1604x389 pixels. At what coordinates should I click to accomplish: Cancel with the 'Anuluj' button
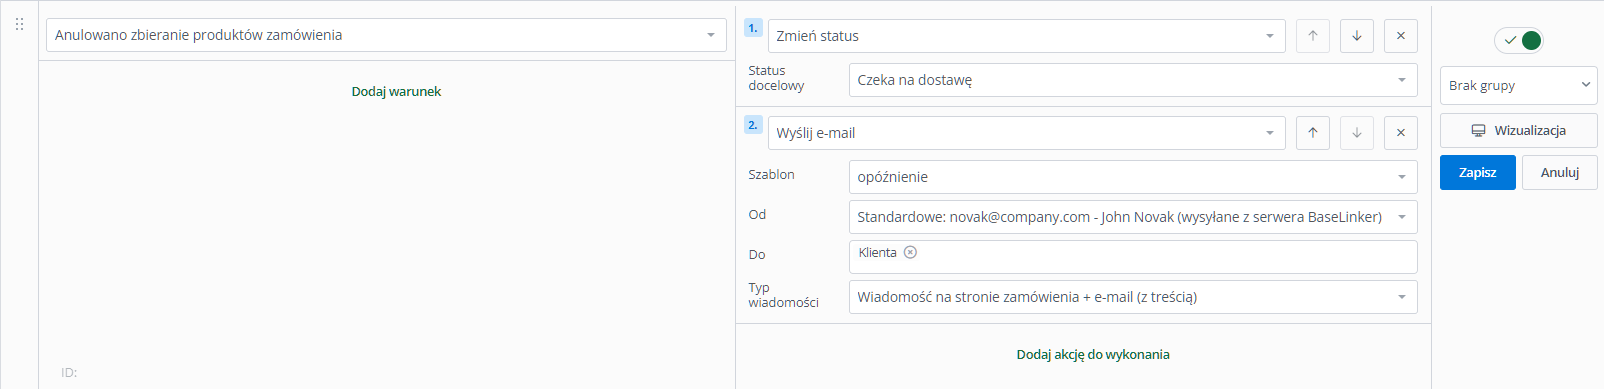tap(1560, 172)
